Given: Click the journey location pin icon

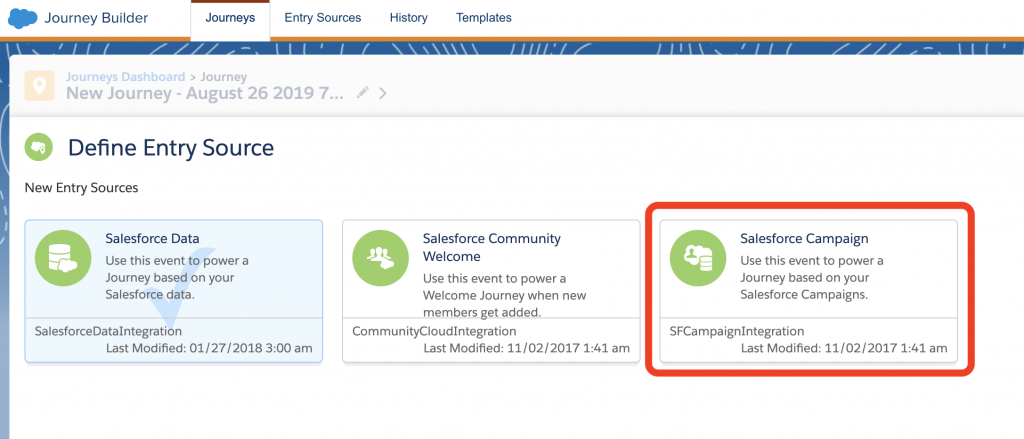Looking at the screenshot, I should (39, 86).
